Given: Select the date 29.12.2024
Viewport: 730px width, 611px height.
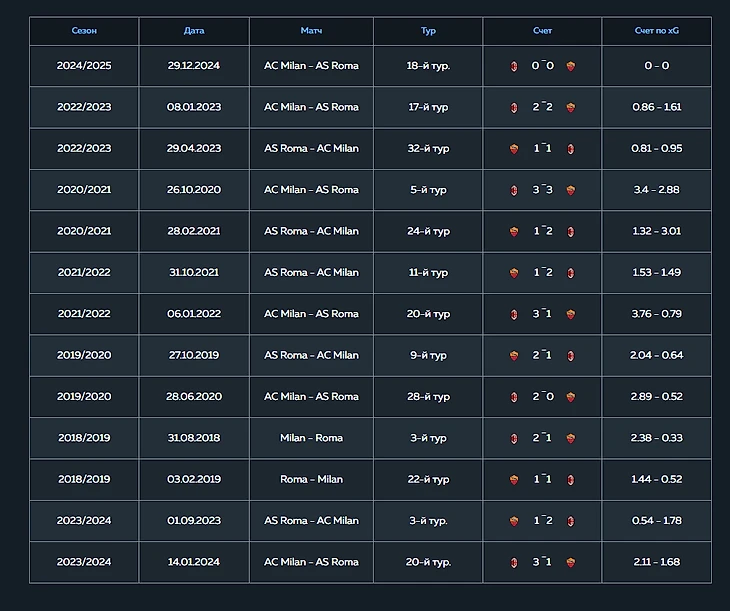Looking at the screenshot, I should point(194,66).
